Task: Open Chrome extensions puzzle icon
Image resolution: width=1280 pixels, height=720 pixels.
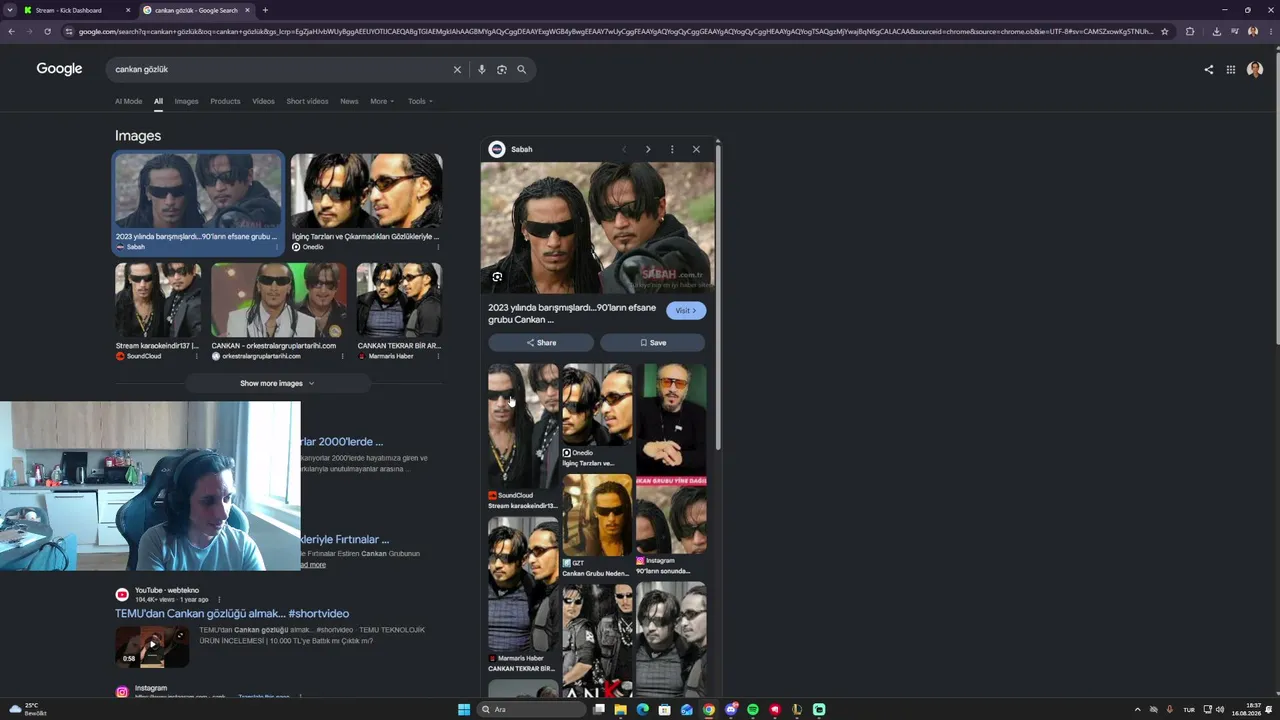Action: pyautogui.click(x=1190, y=31)
